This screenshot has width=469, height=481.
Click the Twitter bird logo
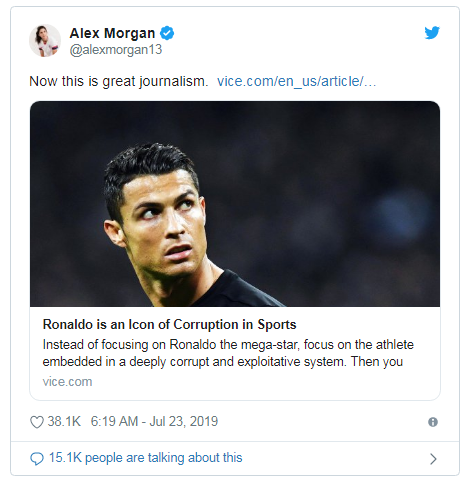click(432, 33)
